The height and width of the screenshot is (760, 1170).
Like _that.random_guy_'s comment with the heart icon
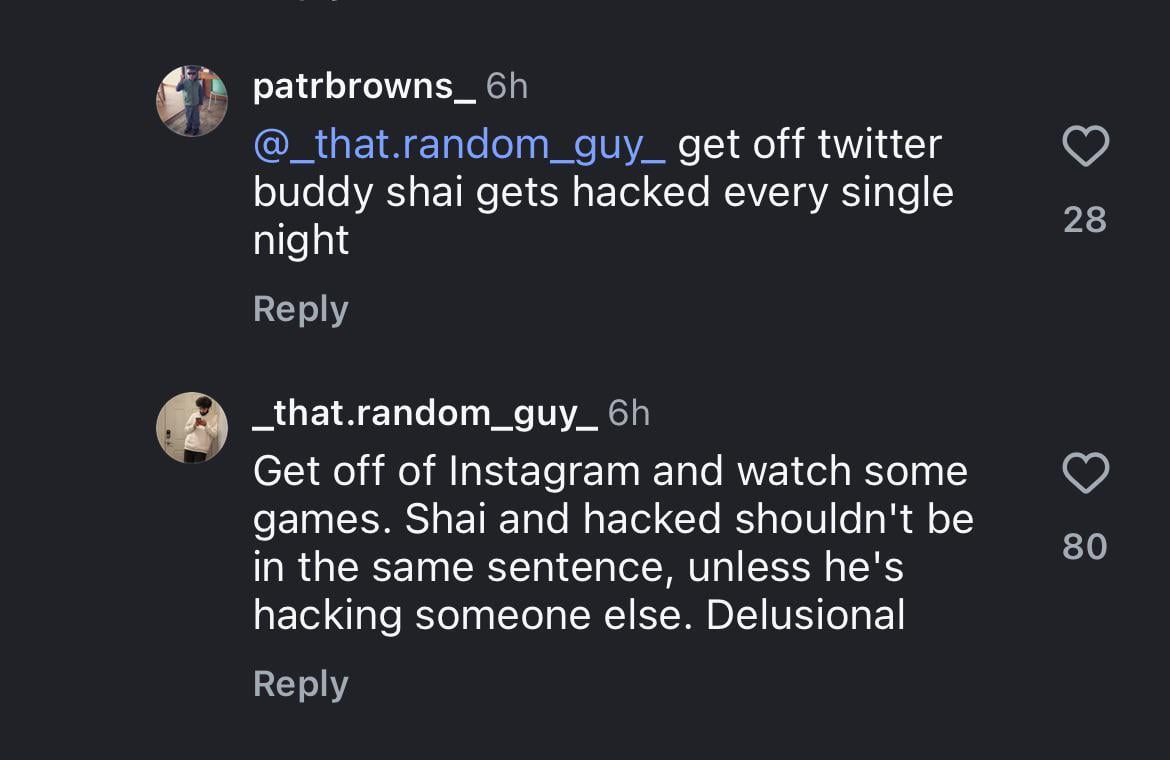tap(1085, 473)
